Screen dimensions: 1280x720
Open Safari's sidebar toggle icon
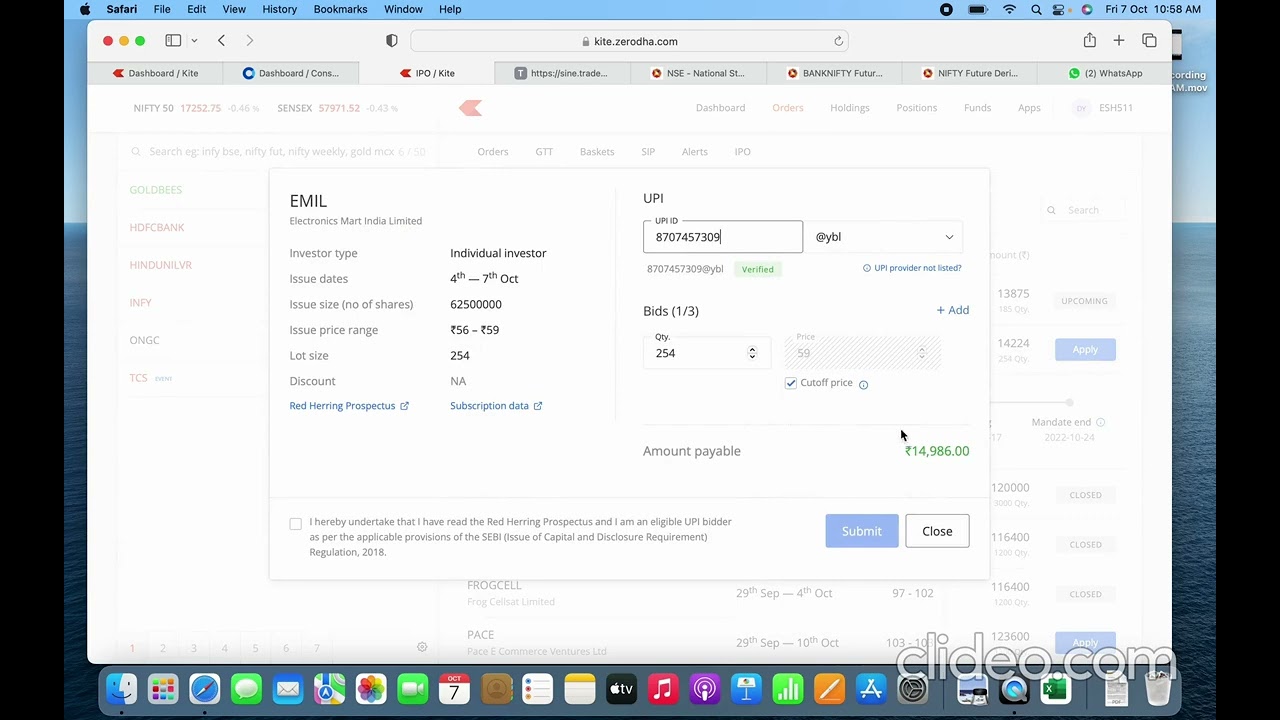[x=173, y=41]
